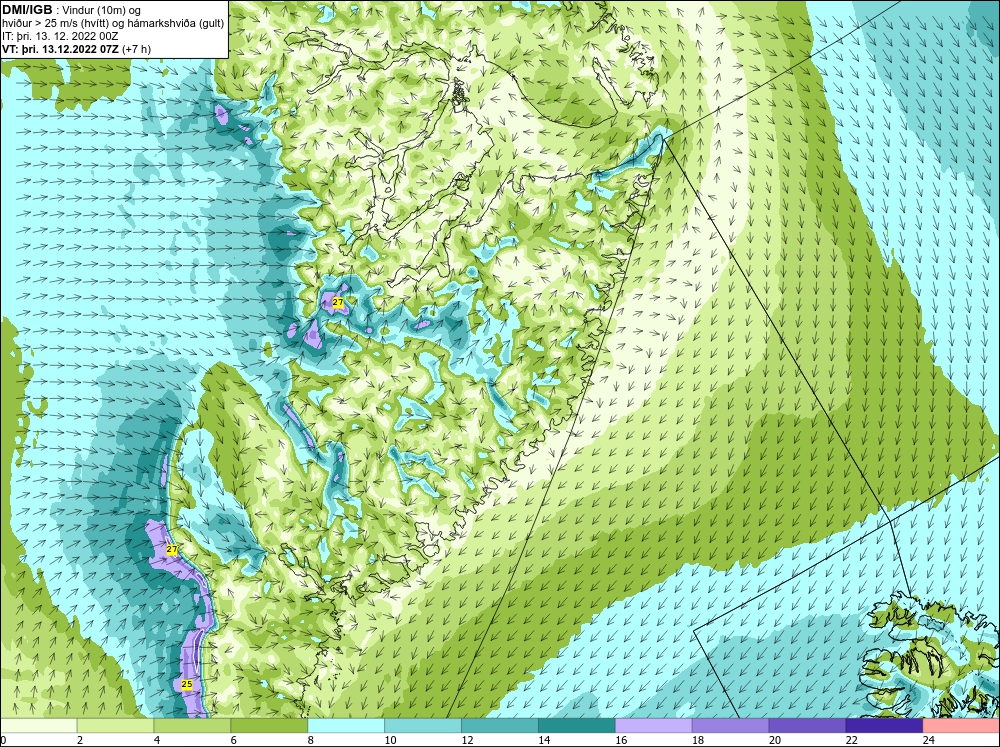
Task: Select the 16–18 m/s lavender legend swatch
Action: click(x=653, y=726)
